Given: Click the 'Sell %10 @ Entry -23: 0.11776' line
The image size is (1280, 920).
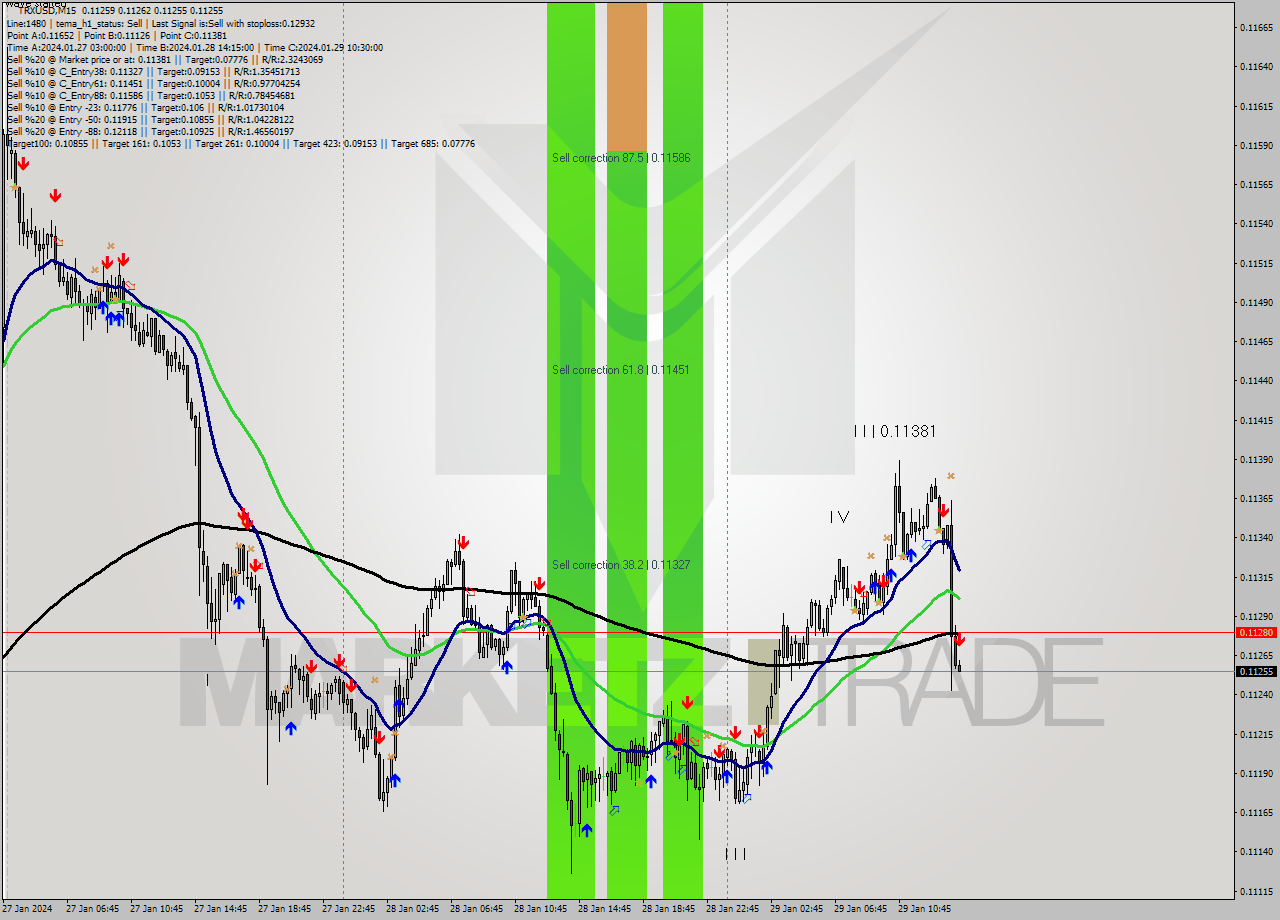Looking at the screenshot, I should pos(145,107).
